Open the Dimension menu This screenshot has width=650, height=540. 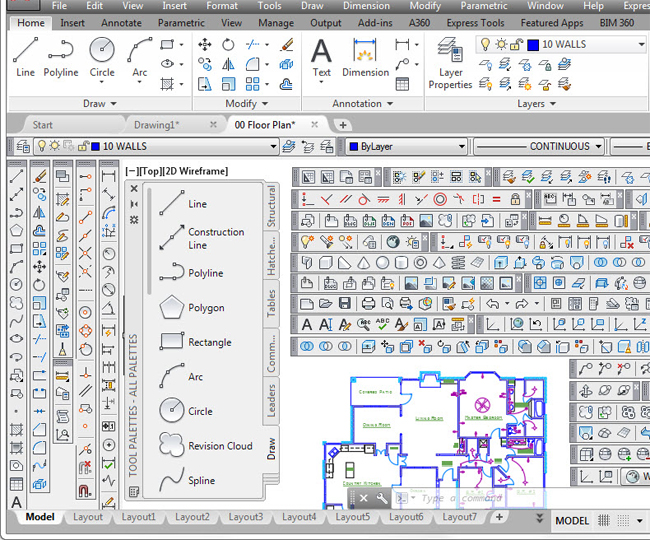tap(366, 6)
